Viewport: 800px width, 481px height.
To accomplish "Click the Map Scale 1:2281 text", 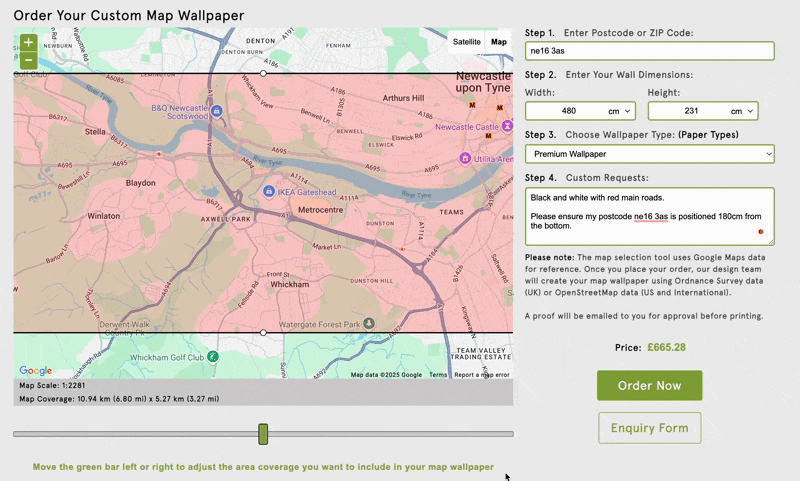I will [x=52, y=386].
